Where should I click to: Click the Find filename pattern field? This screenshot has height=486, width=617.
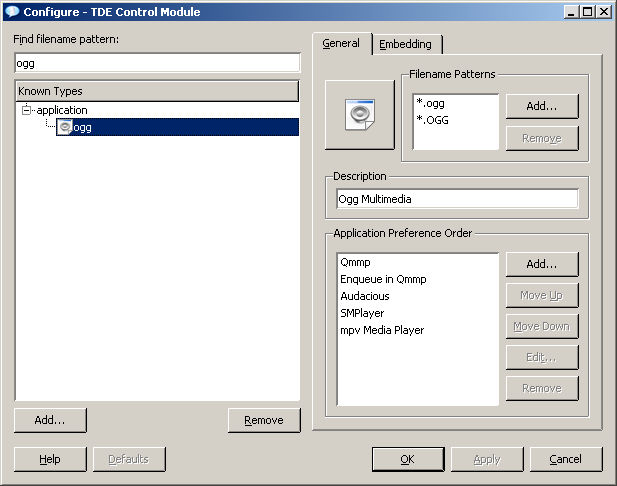[x=157, y=62]
